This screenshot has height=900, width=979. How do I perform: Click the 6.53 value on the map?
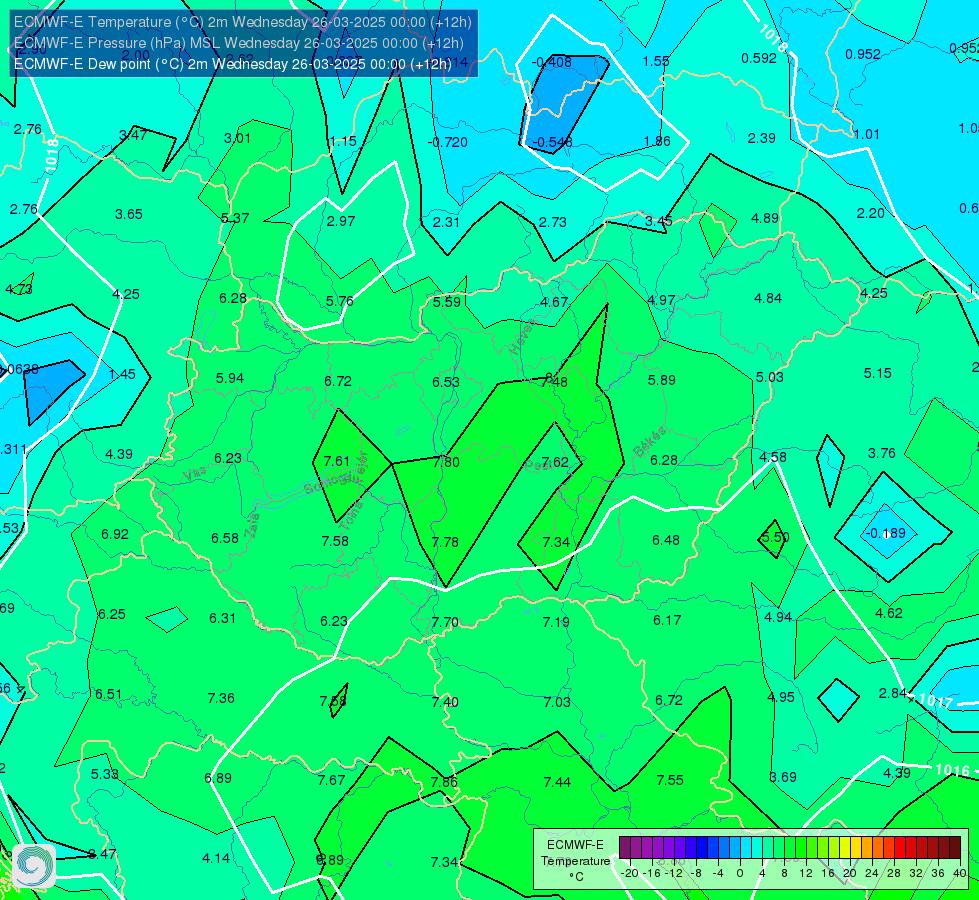(446, 382)
